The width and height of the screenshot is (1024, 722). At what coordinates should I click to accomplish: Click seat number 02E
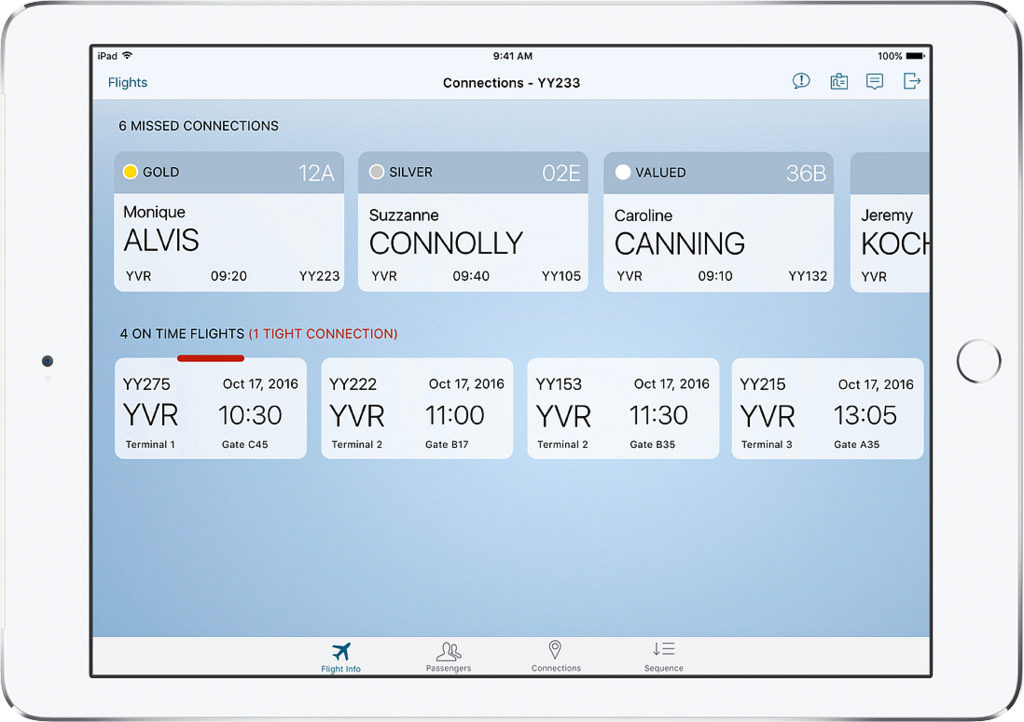561,173
